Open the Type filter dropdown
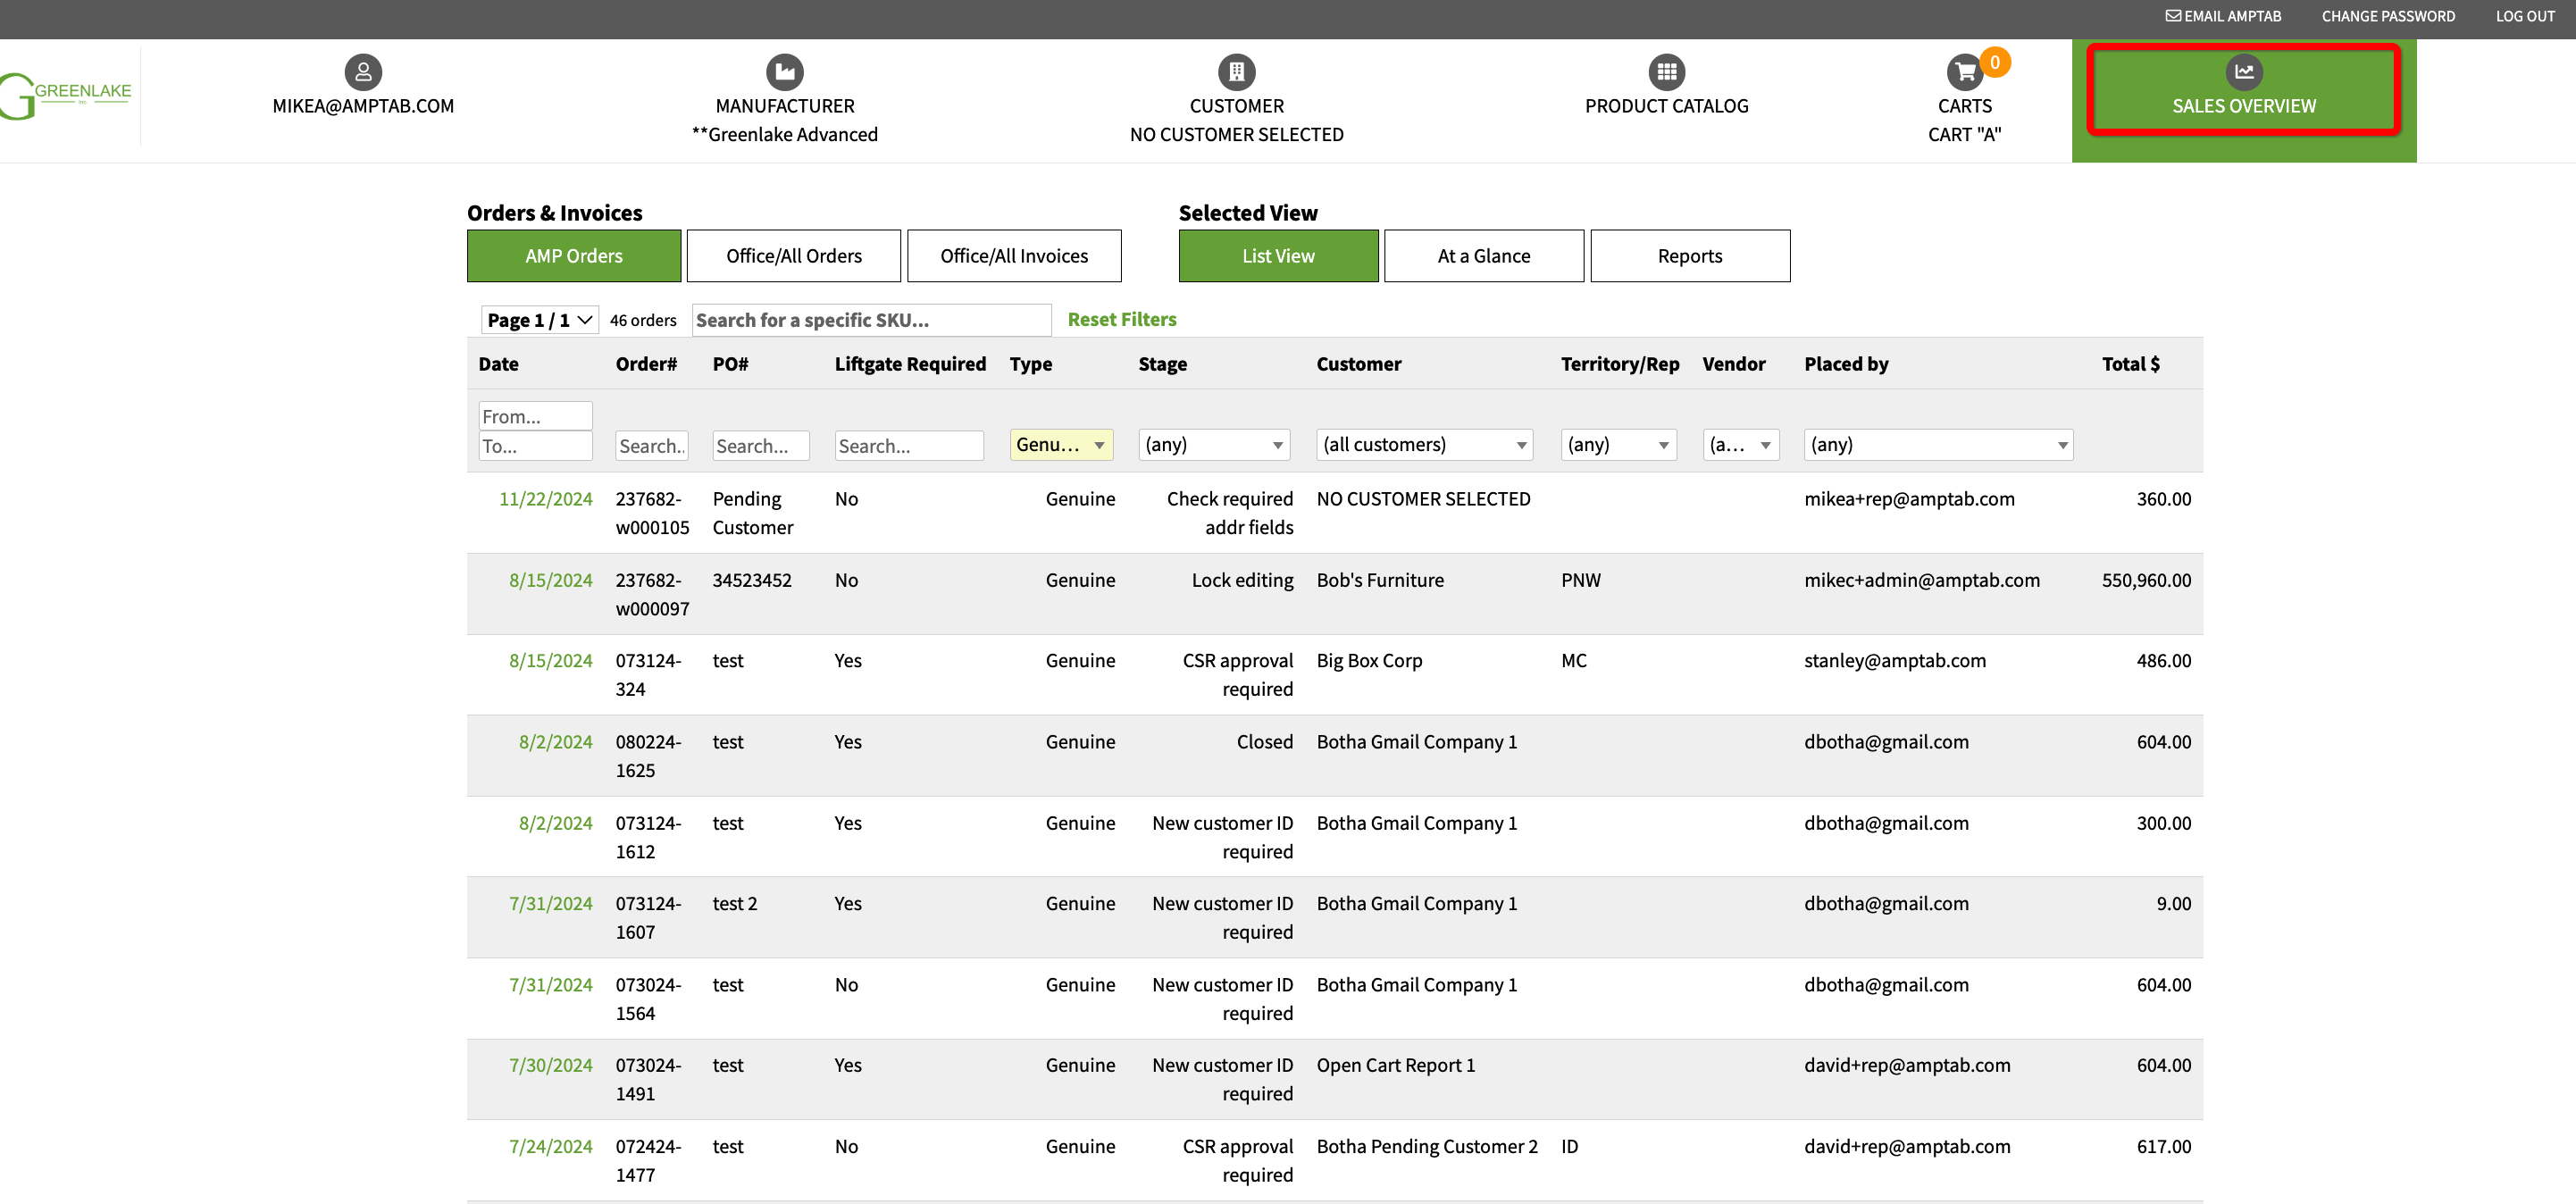The image size is (2576, 1204). (x=1061, y=445)
